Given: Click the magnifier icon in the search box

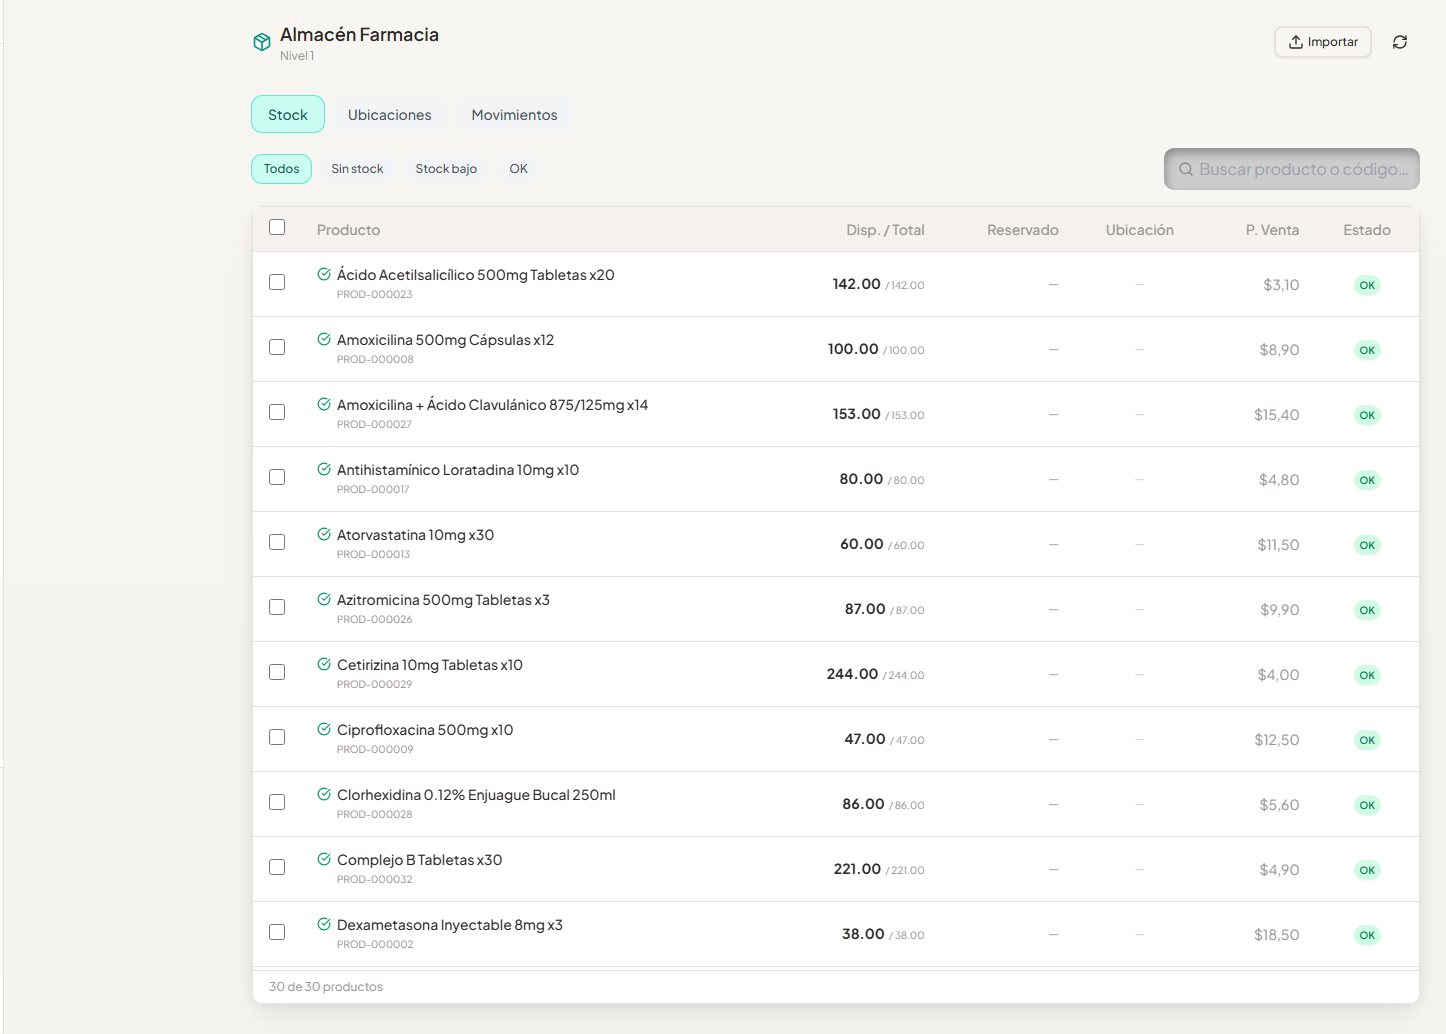Looking at the screenshot, I should [1186, 169].
